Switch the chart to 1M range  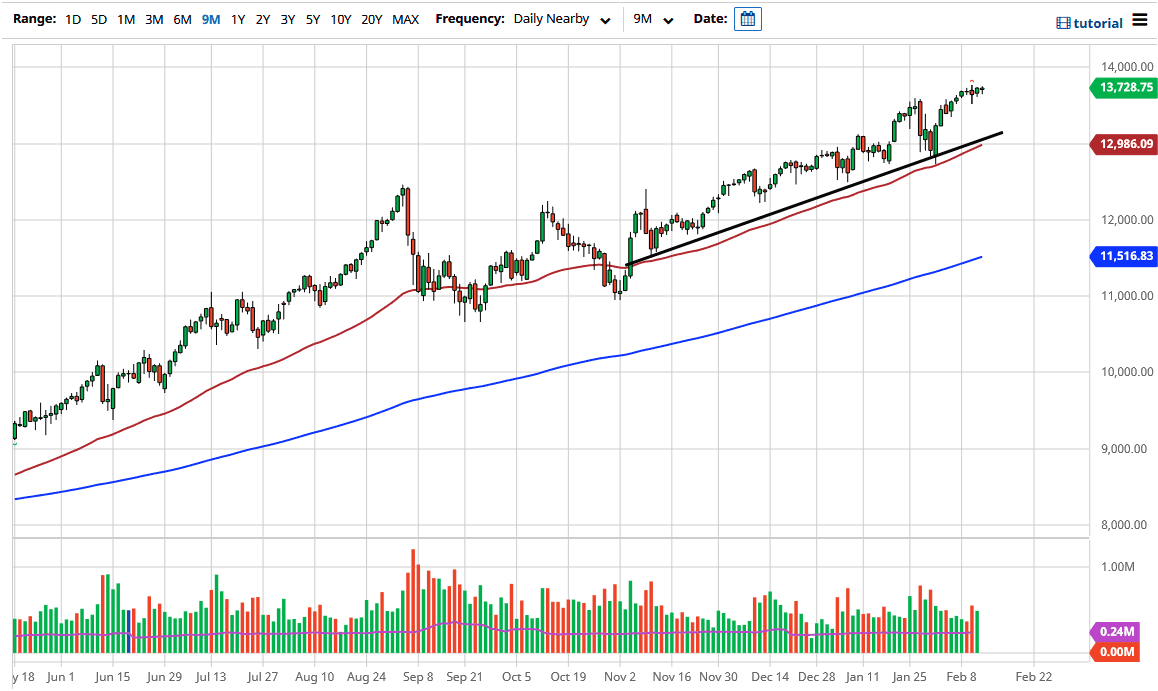125,18
